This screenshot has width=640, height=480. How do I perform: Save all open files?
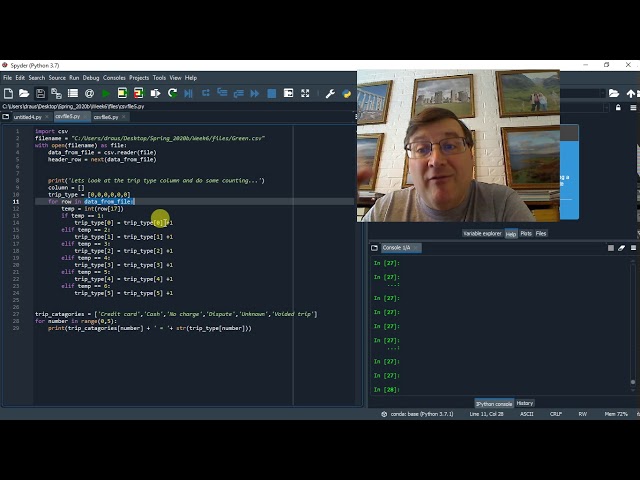point(56,93)
